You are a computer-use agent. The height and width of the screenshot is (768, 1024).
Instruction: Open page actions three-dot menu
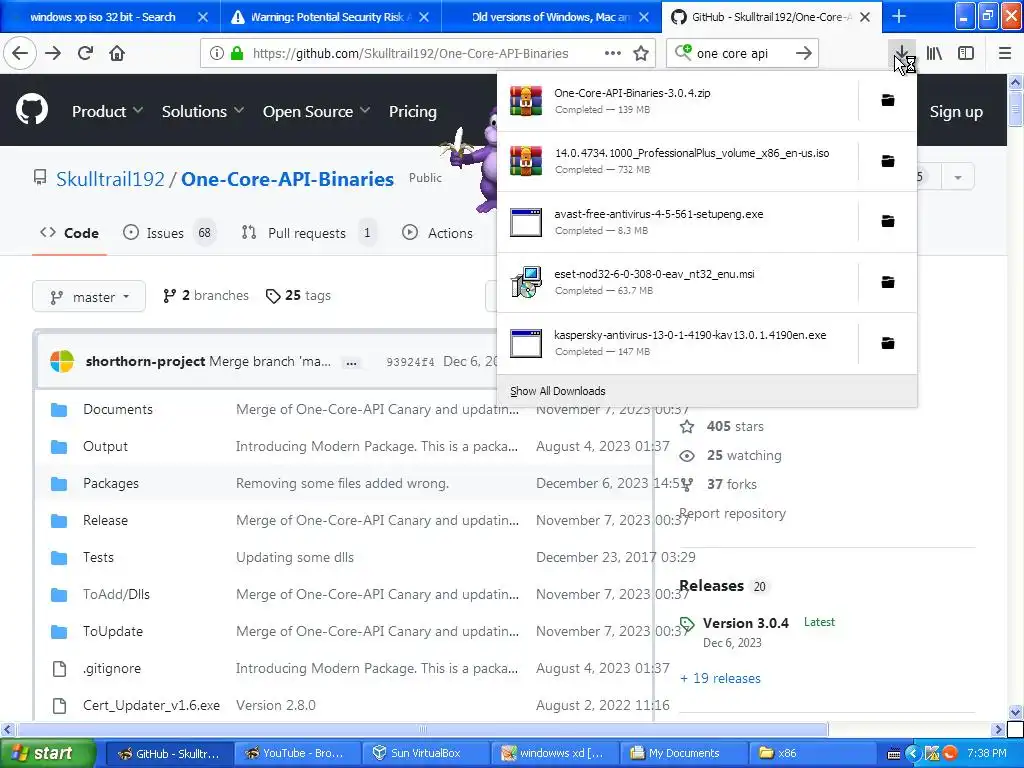click(x=613, y=54)
